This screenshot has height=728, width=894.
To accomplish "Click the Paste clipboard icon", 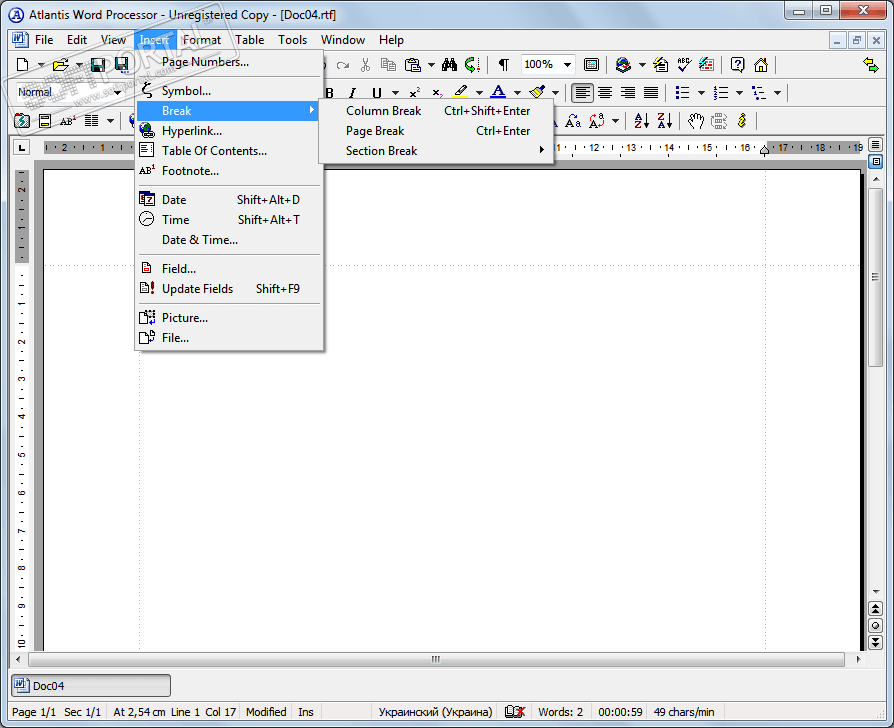I will pyautogui.click(x=413, y=64).
